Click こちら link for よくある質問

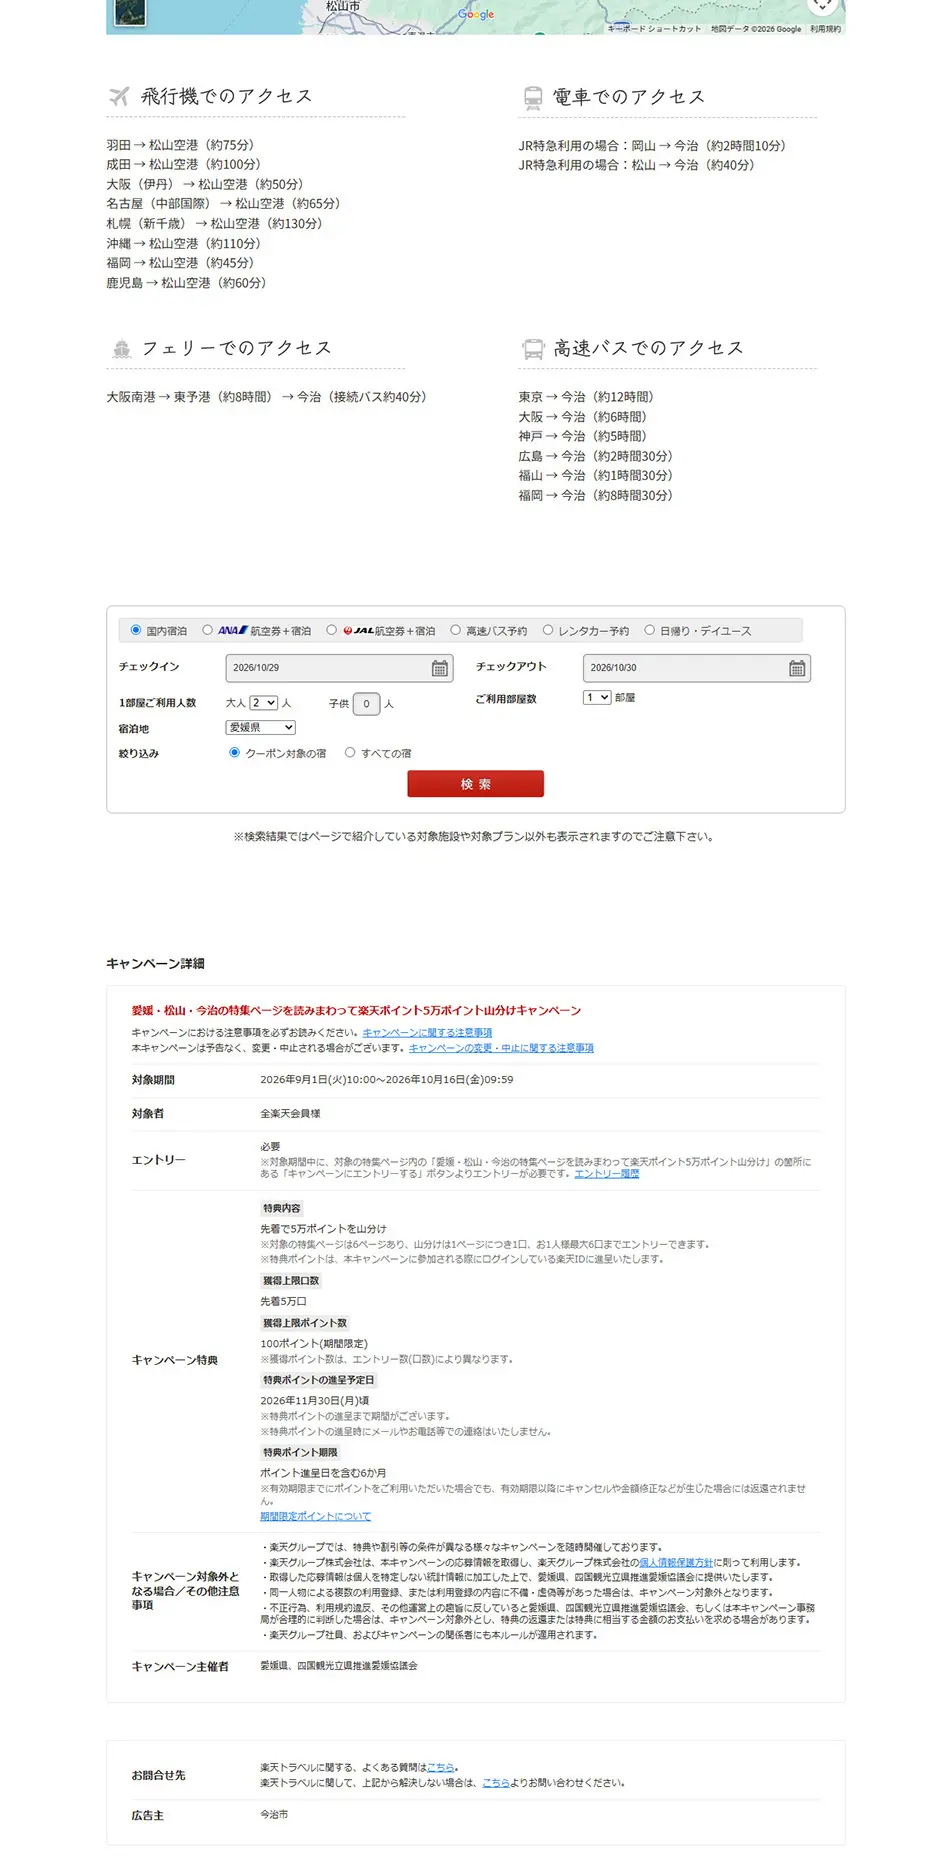coord(440,1767)
